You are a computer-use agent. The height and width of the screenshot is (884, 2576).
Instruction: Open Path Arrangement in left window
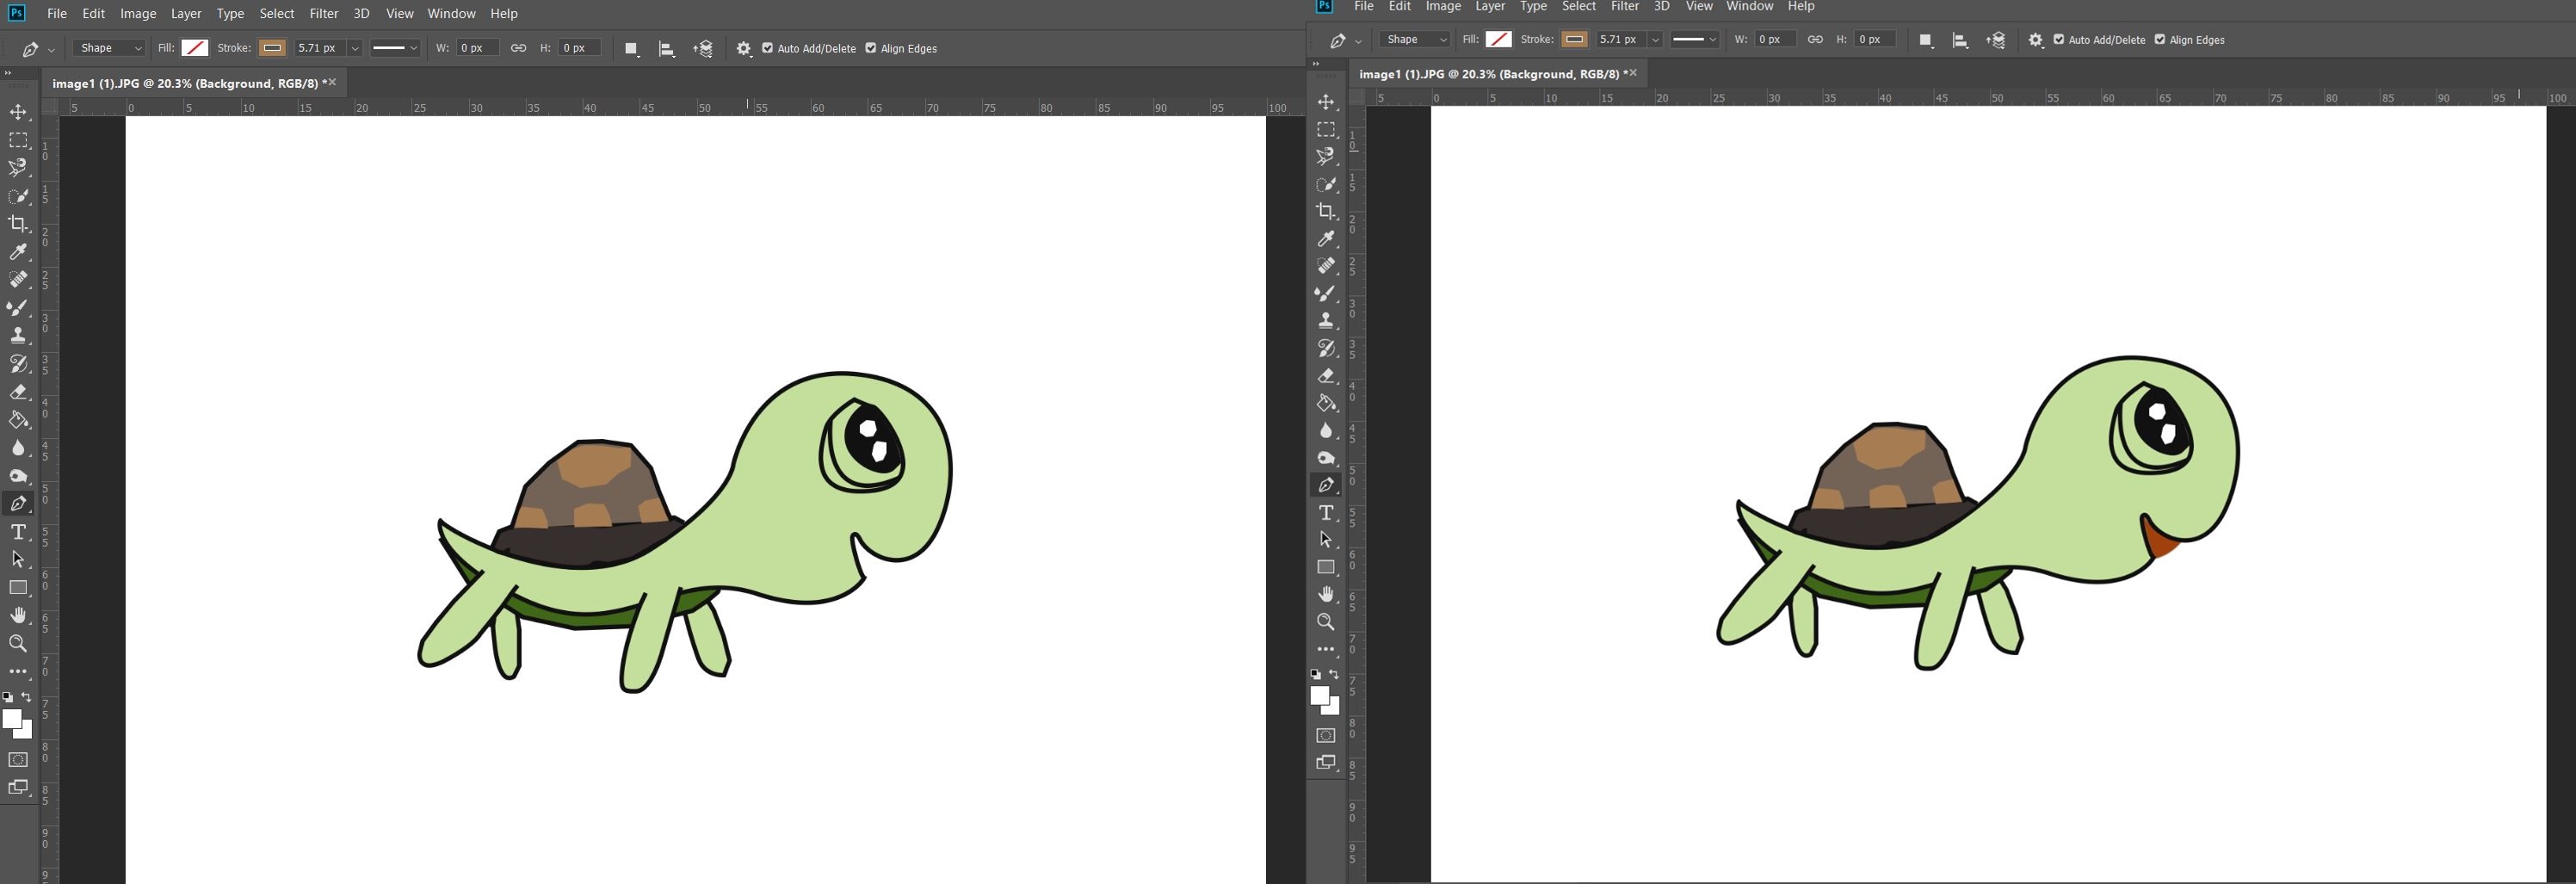pyautogui.click(x=703, y=48)
